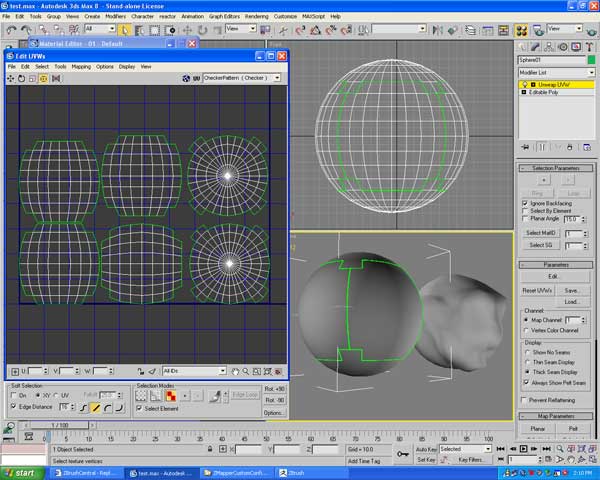Open the Display menu in Edit UVWs window

pyautogui.click(x=127, y=67)
